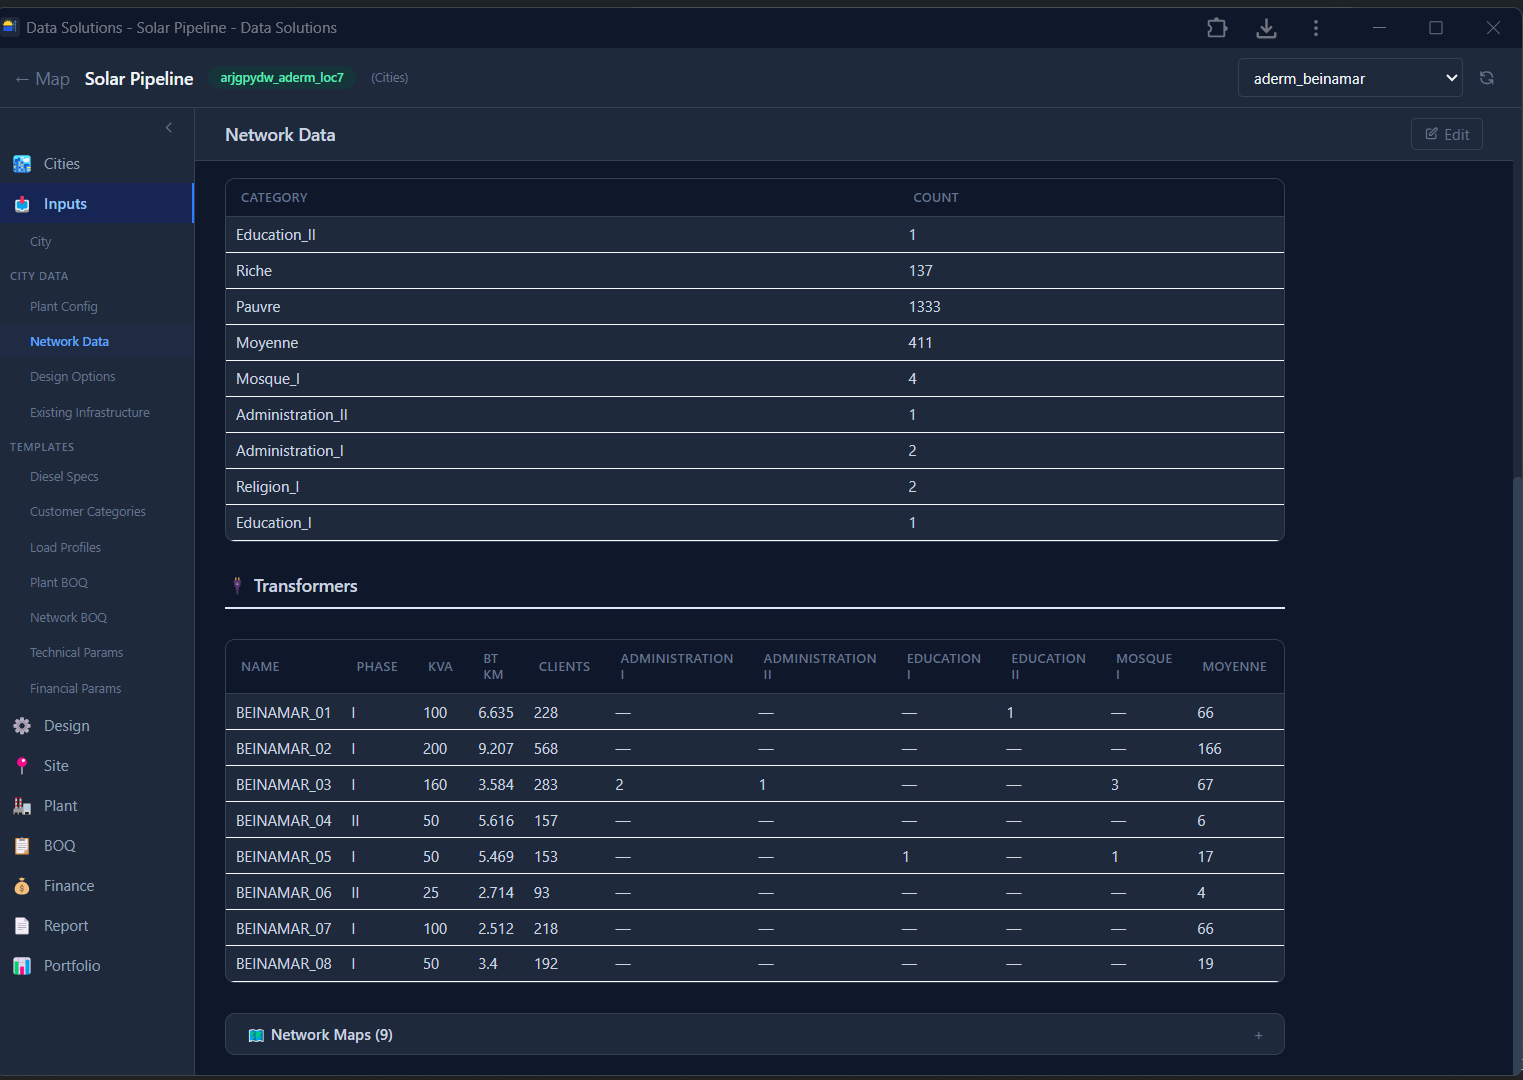This screenshot has height=1080, width=1523.
Task: Open the Design gear icon
Action: [22, 726]
